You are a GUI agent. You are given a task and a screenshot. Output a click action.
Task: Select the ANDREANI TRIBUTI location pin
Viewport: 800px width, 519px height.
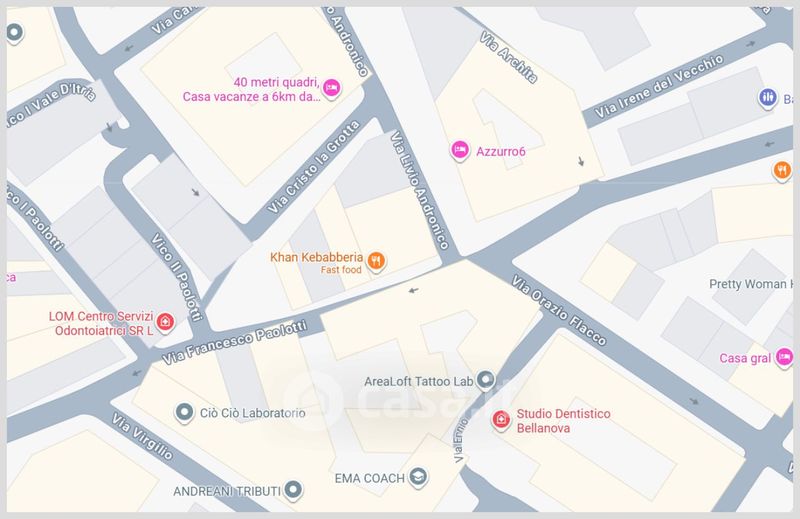click(x=293, y=490)
